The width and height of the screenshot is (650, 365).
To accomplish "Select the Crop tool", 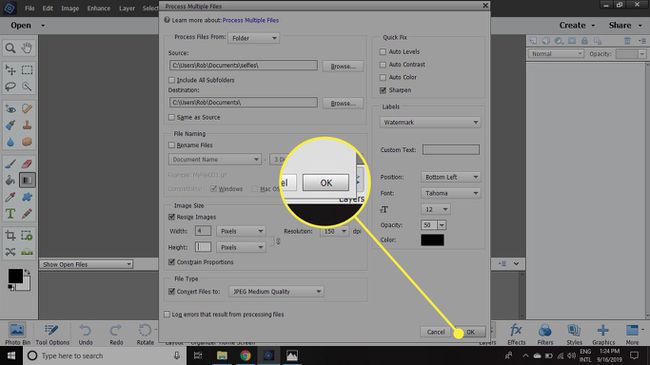I will (10, 236).
